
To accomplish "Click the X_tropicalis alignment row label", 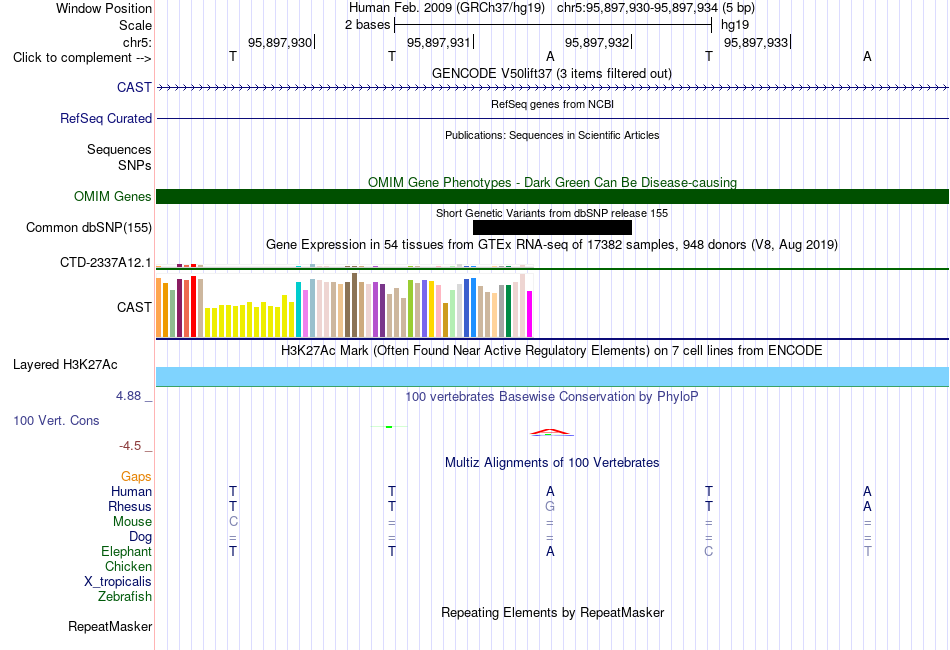I will click(118, 582).
